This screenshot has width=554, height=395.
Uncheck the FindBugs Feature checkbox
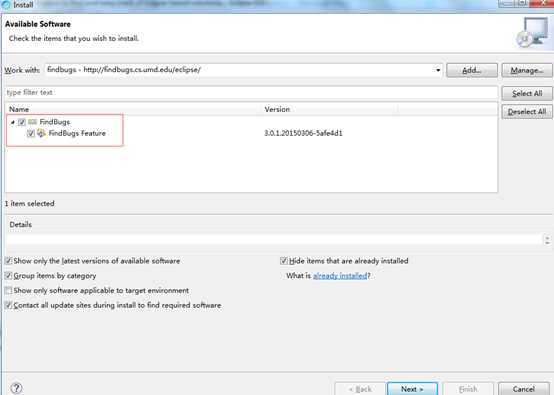point(31,133)
